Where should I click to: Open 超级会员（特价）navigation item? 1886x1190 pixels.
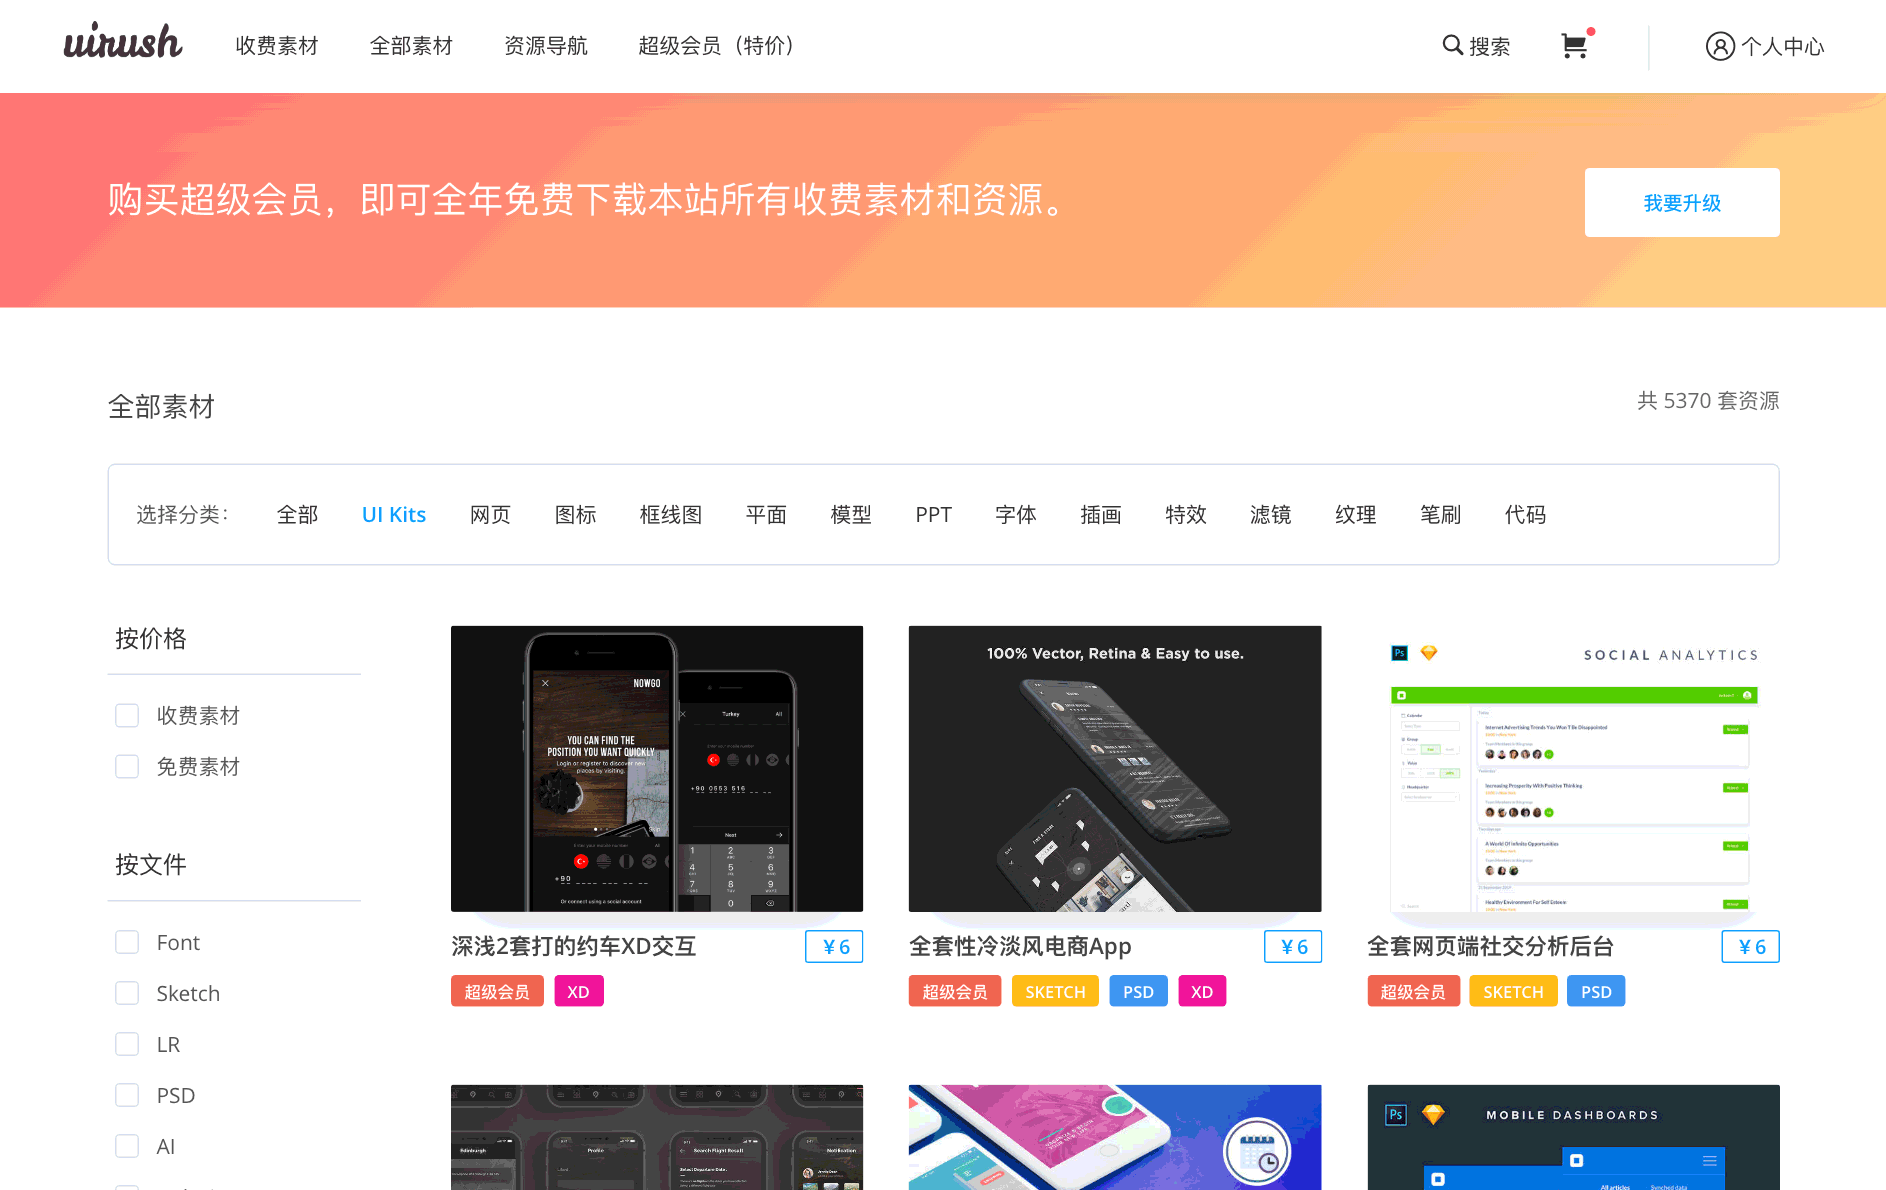(716, 46)
